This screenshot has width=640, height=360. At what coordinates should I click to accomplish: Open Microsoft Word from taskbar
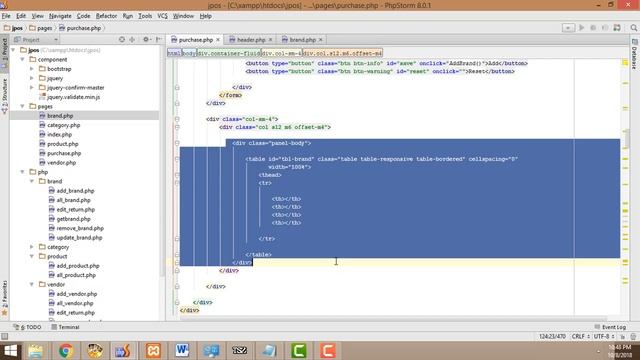click(182, 351)
